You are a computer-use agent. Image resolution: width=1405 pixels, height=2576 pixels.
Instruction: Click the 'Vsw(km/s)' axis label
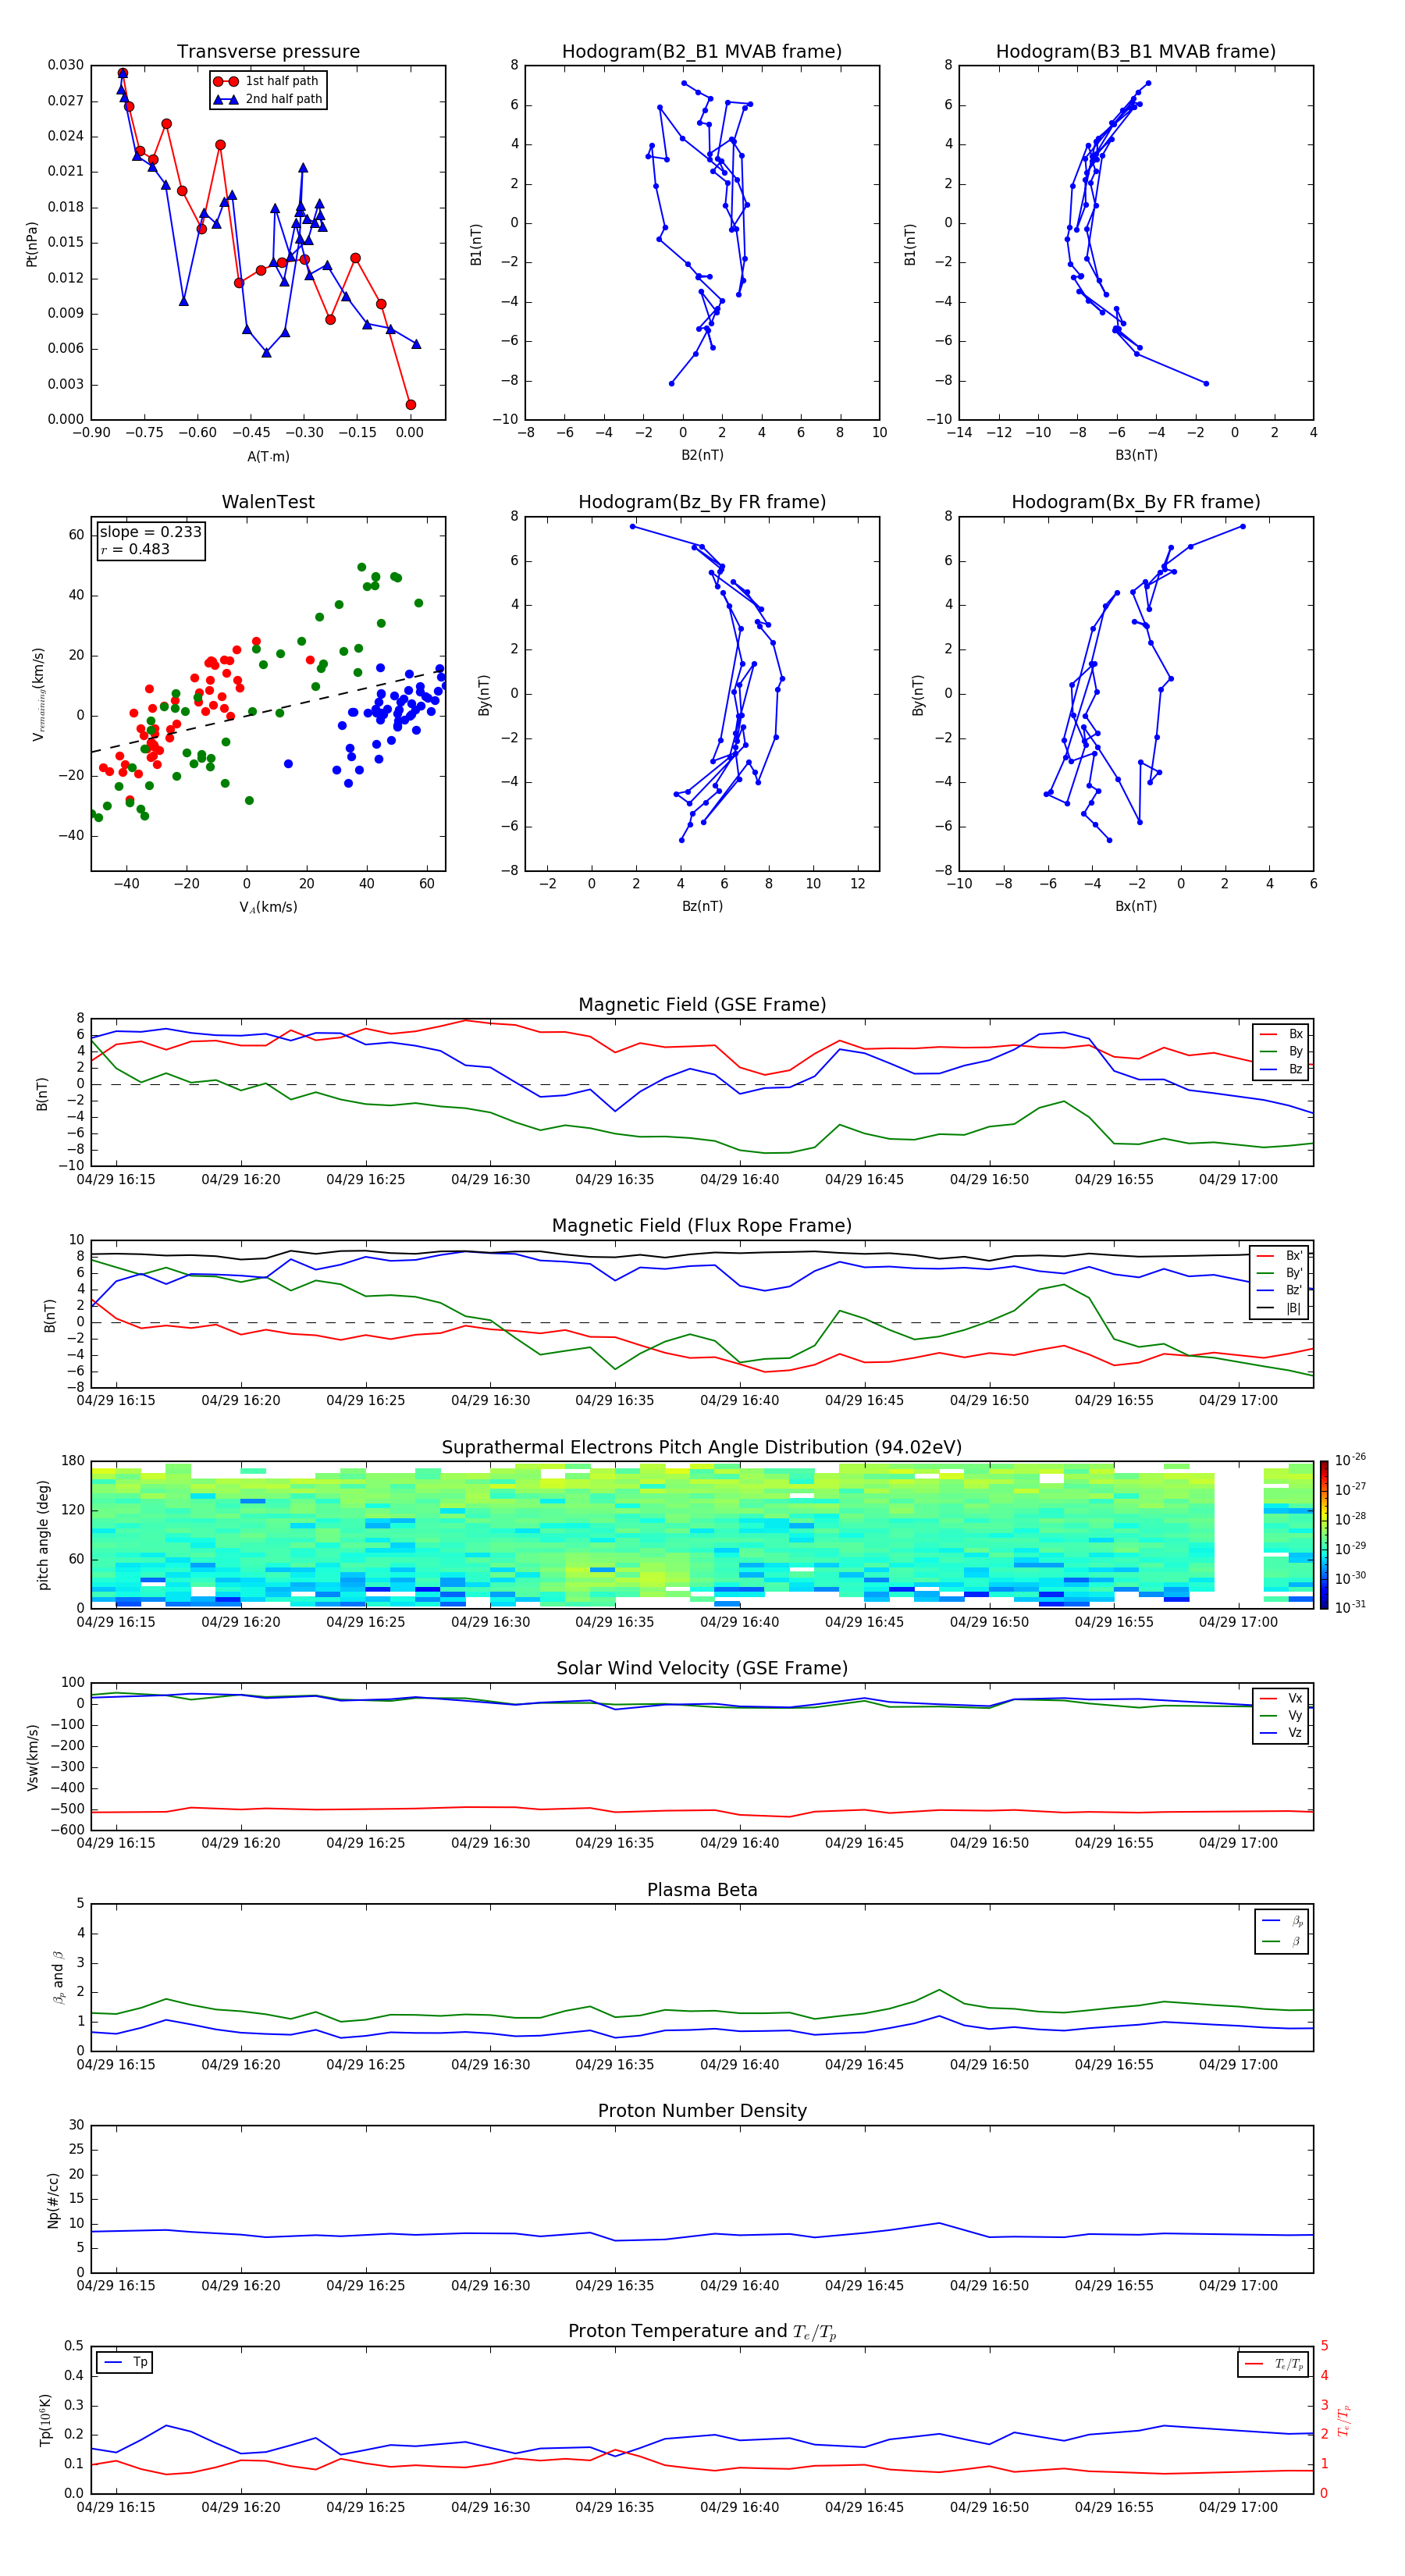[32, 1757]
